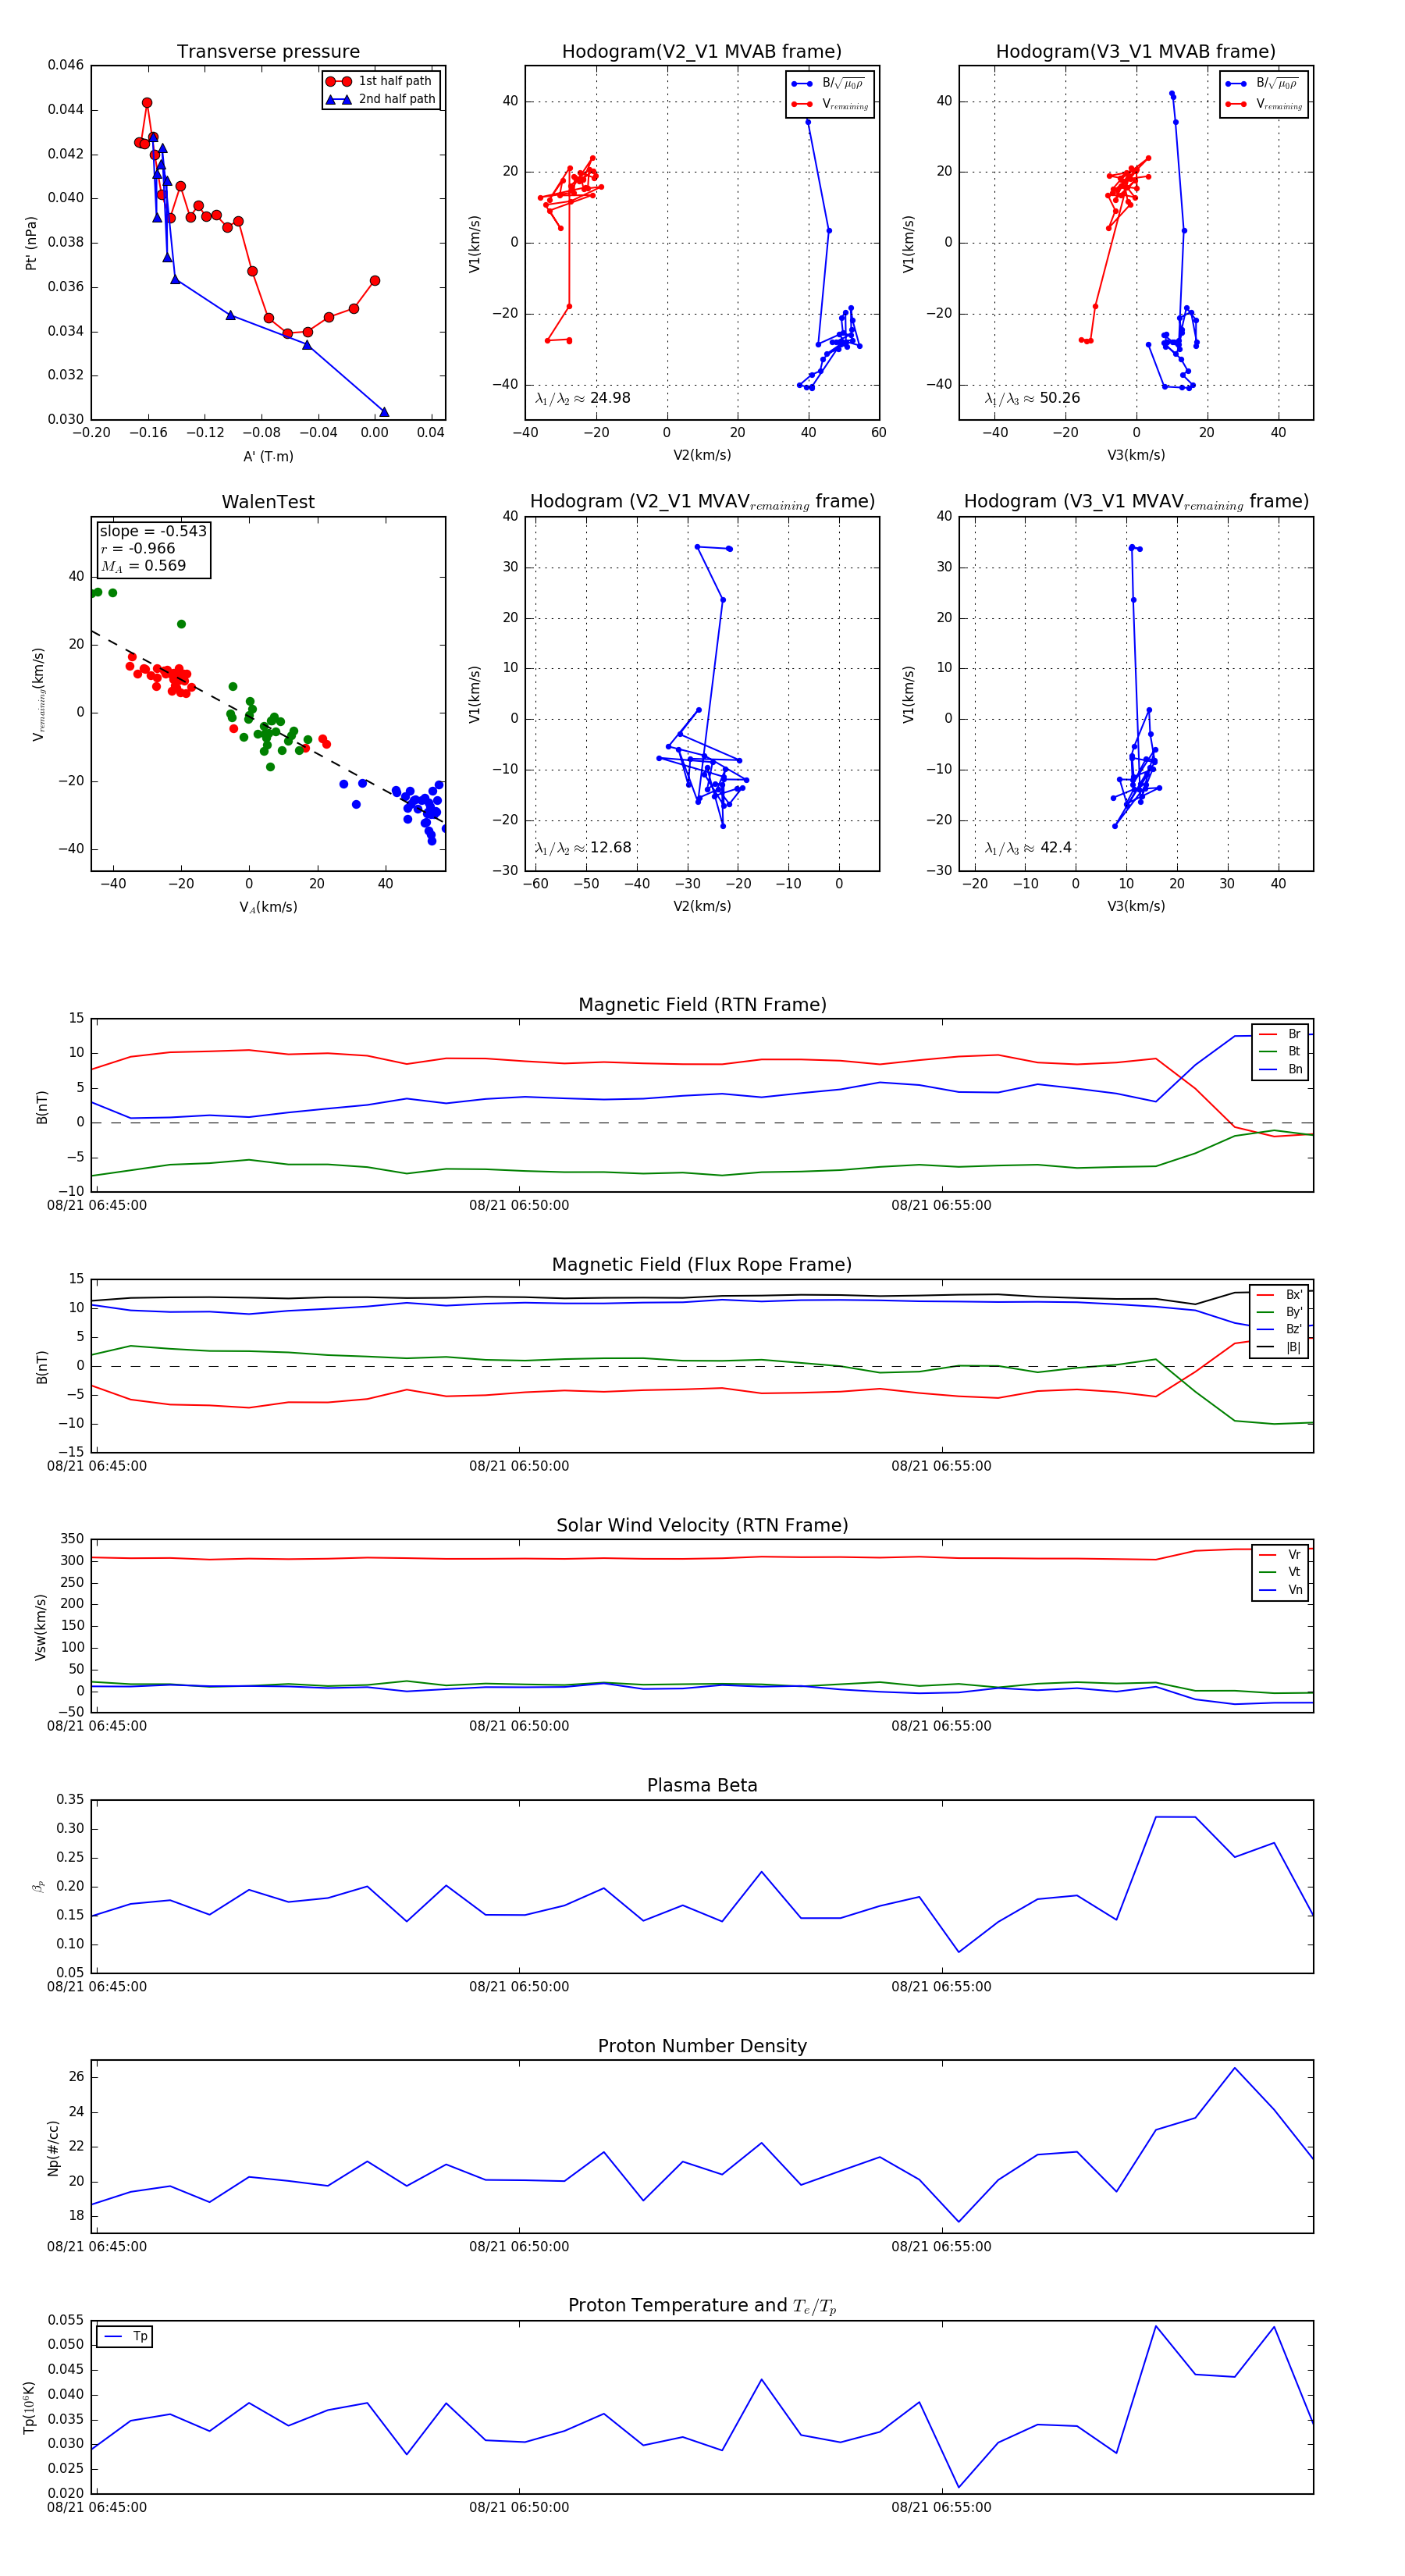Click the λ1/λ2 ≈ 24.98 annotation
Viewport: 1405px width, 2576px height.
coord(583,398)
